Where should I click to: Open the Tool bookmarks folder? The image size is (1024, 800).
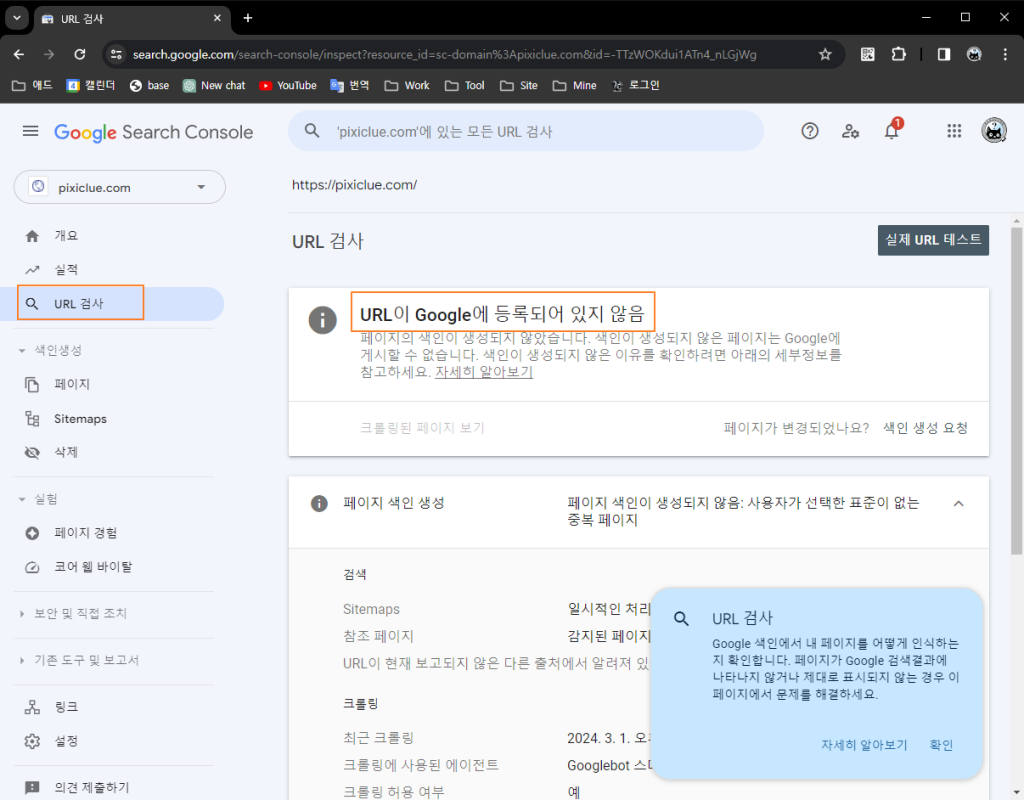(x=465, y=86)
